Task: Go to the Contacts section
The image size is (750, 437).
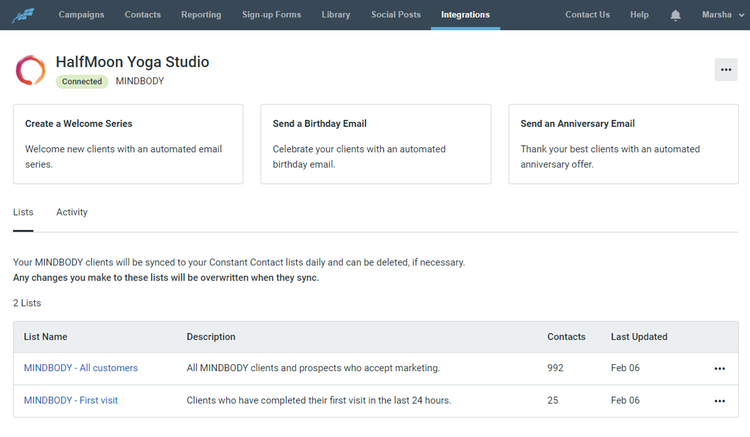Action: pos(145,15)
